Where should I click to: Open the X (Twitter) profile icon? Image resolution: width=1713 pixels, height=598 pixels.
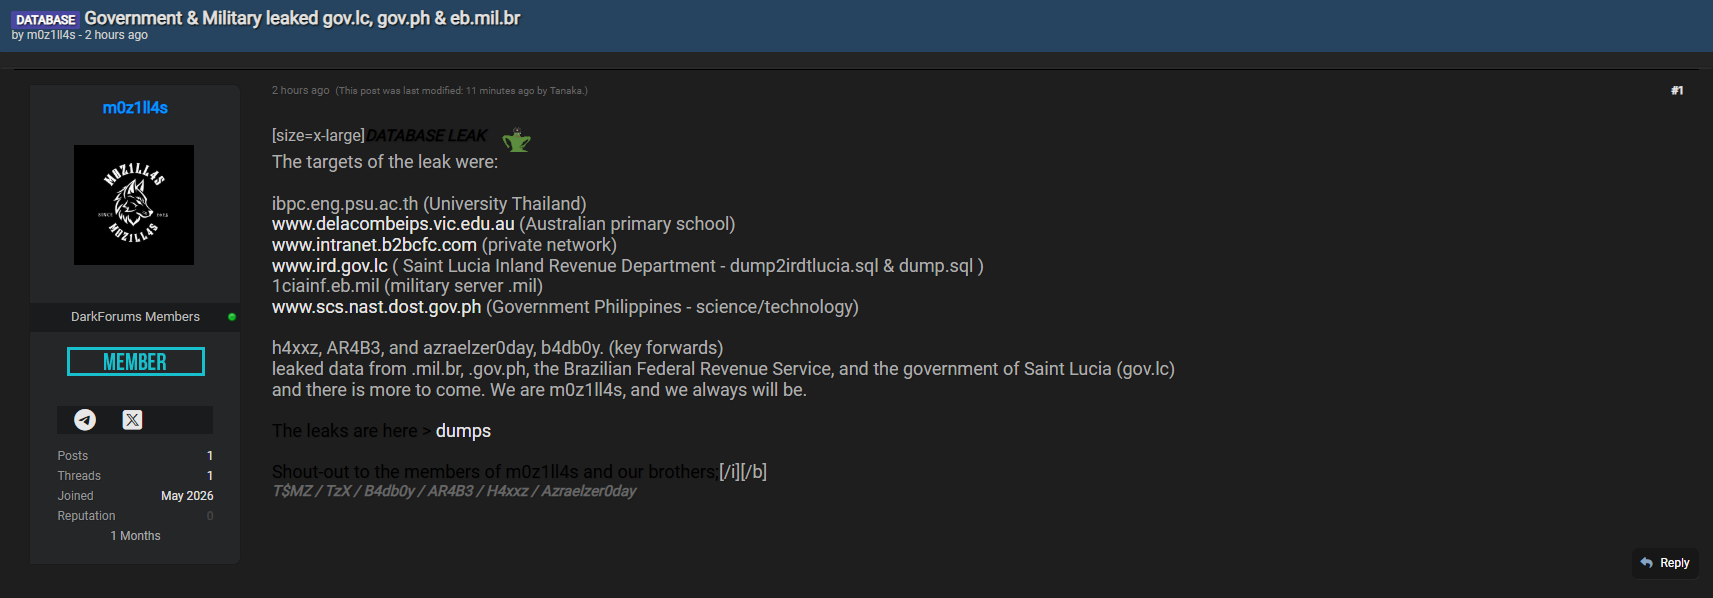[132, 420]
